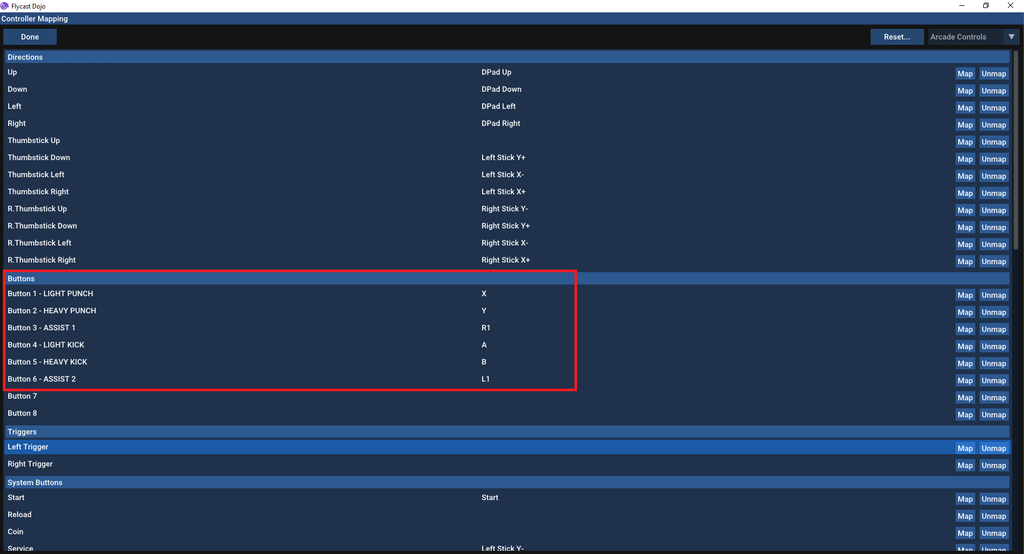Click the Flycast Dojo title bar icon
Viewport: 1024px width, 554px height.
coord(6,6)
